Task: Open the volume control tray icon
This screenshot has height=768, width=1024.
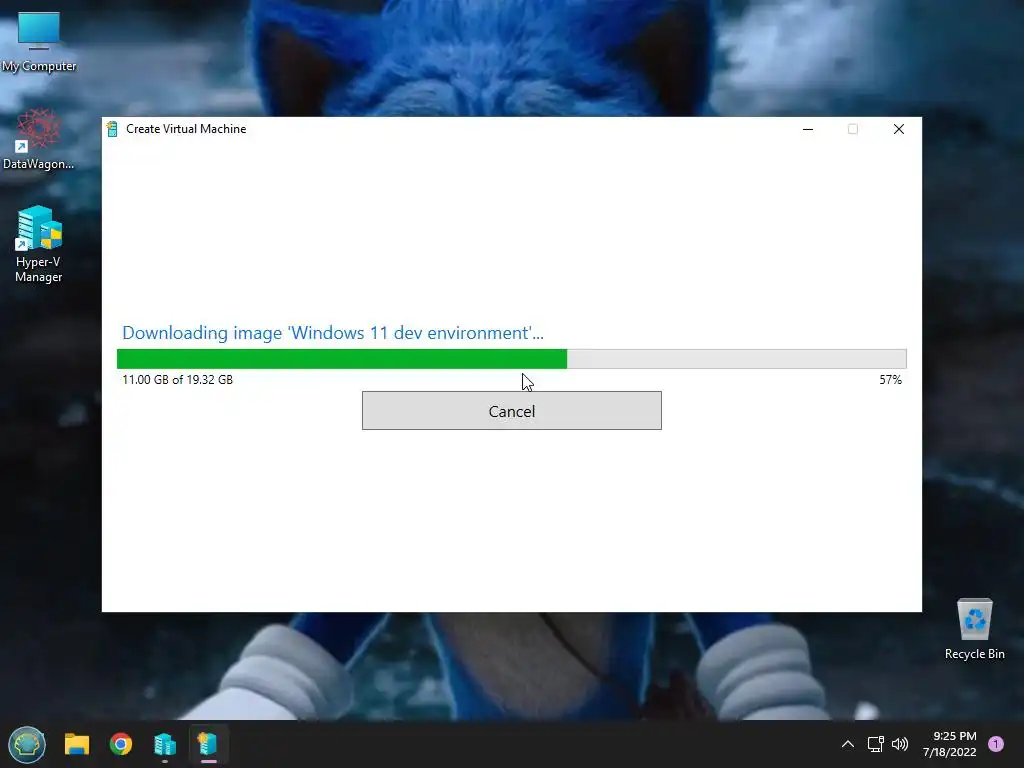Action: (x=900, y=744)
